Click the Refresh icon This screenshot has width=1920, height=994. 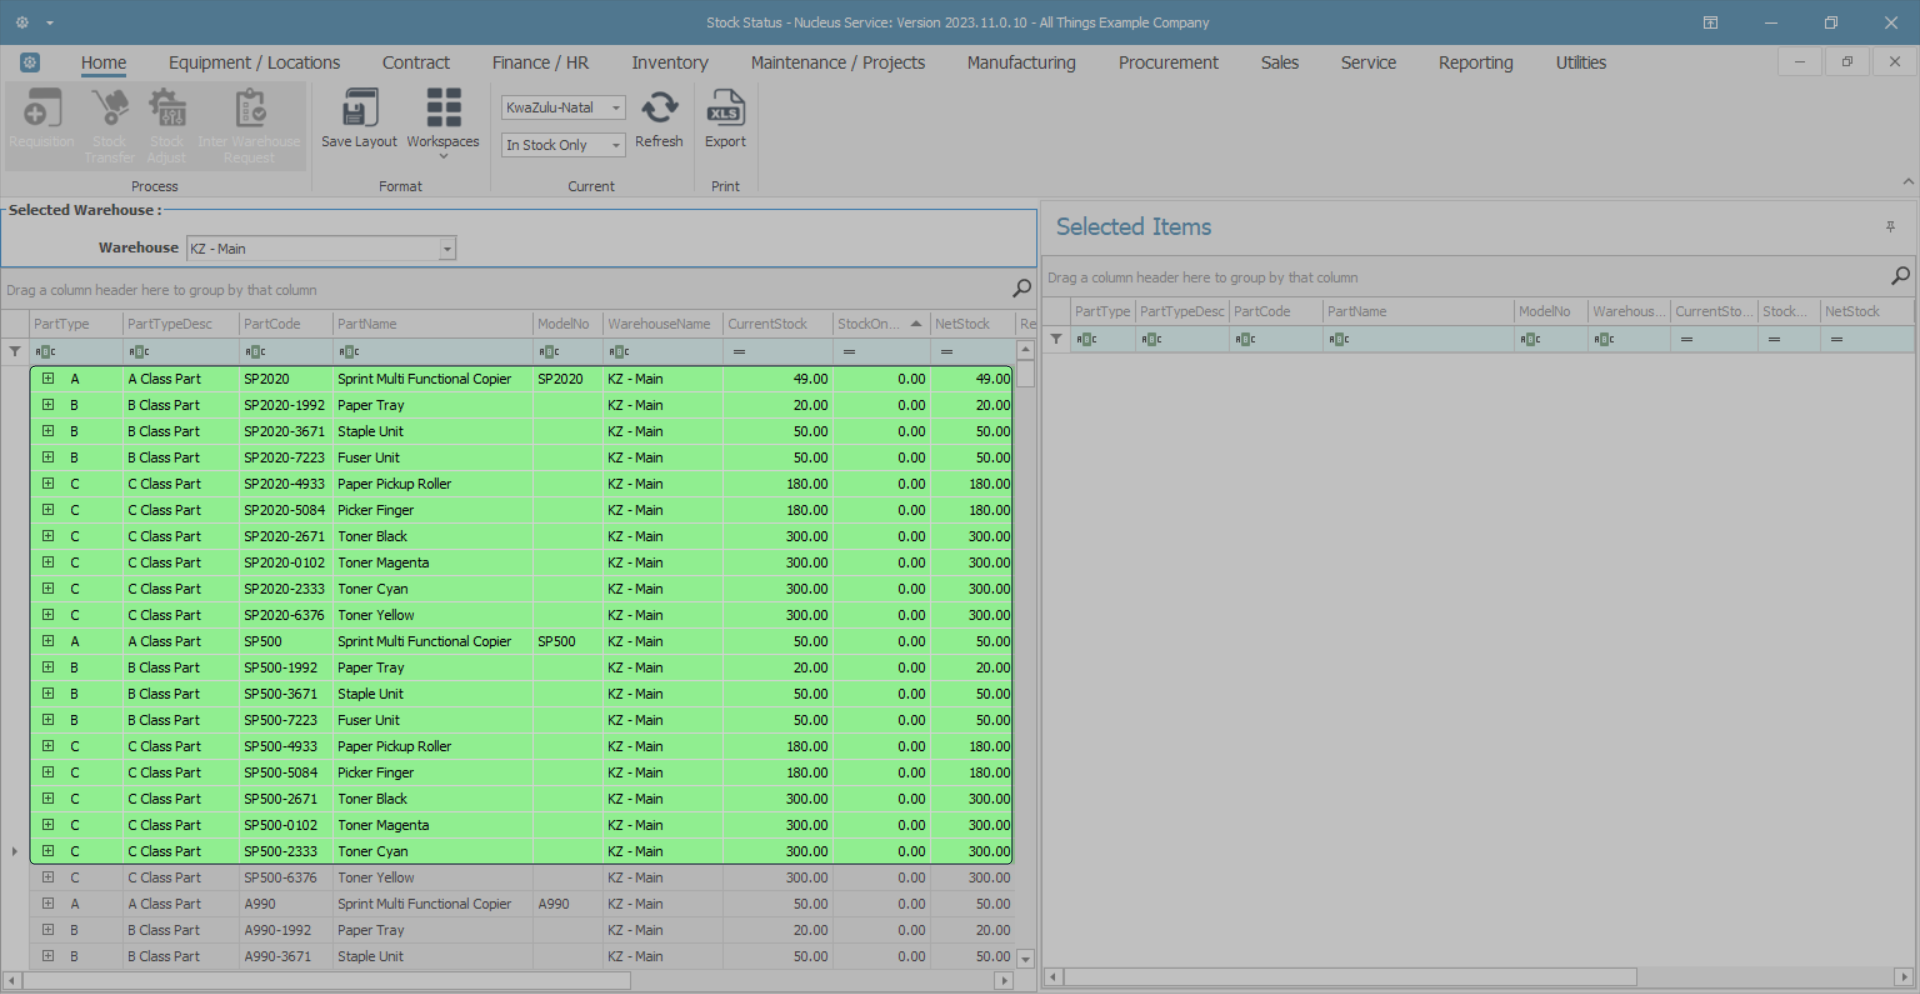tap(659, 109)
